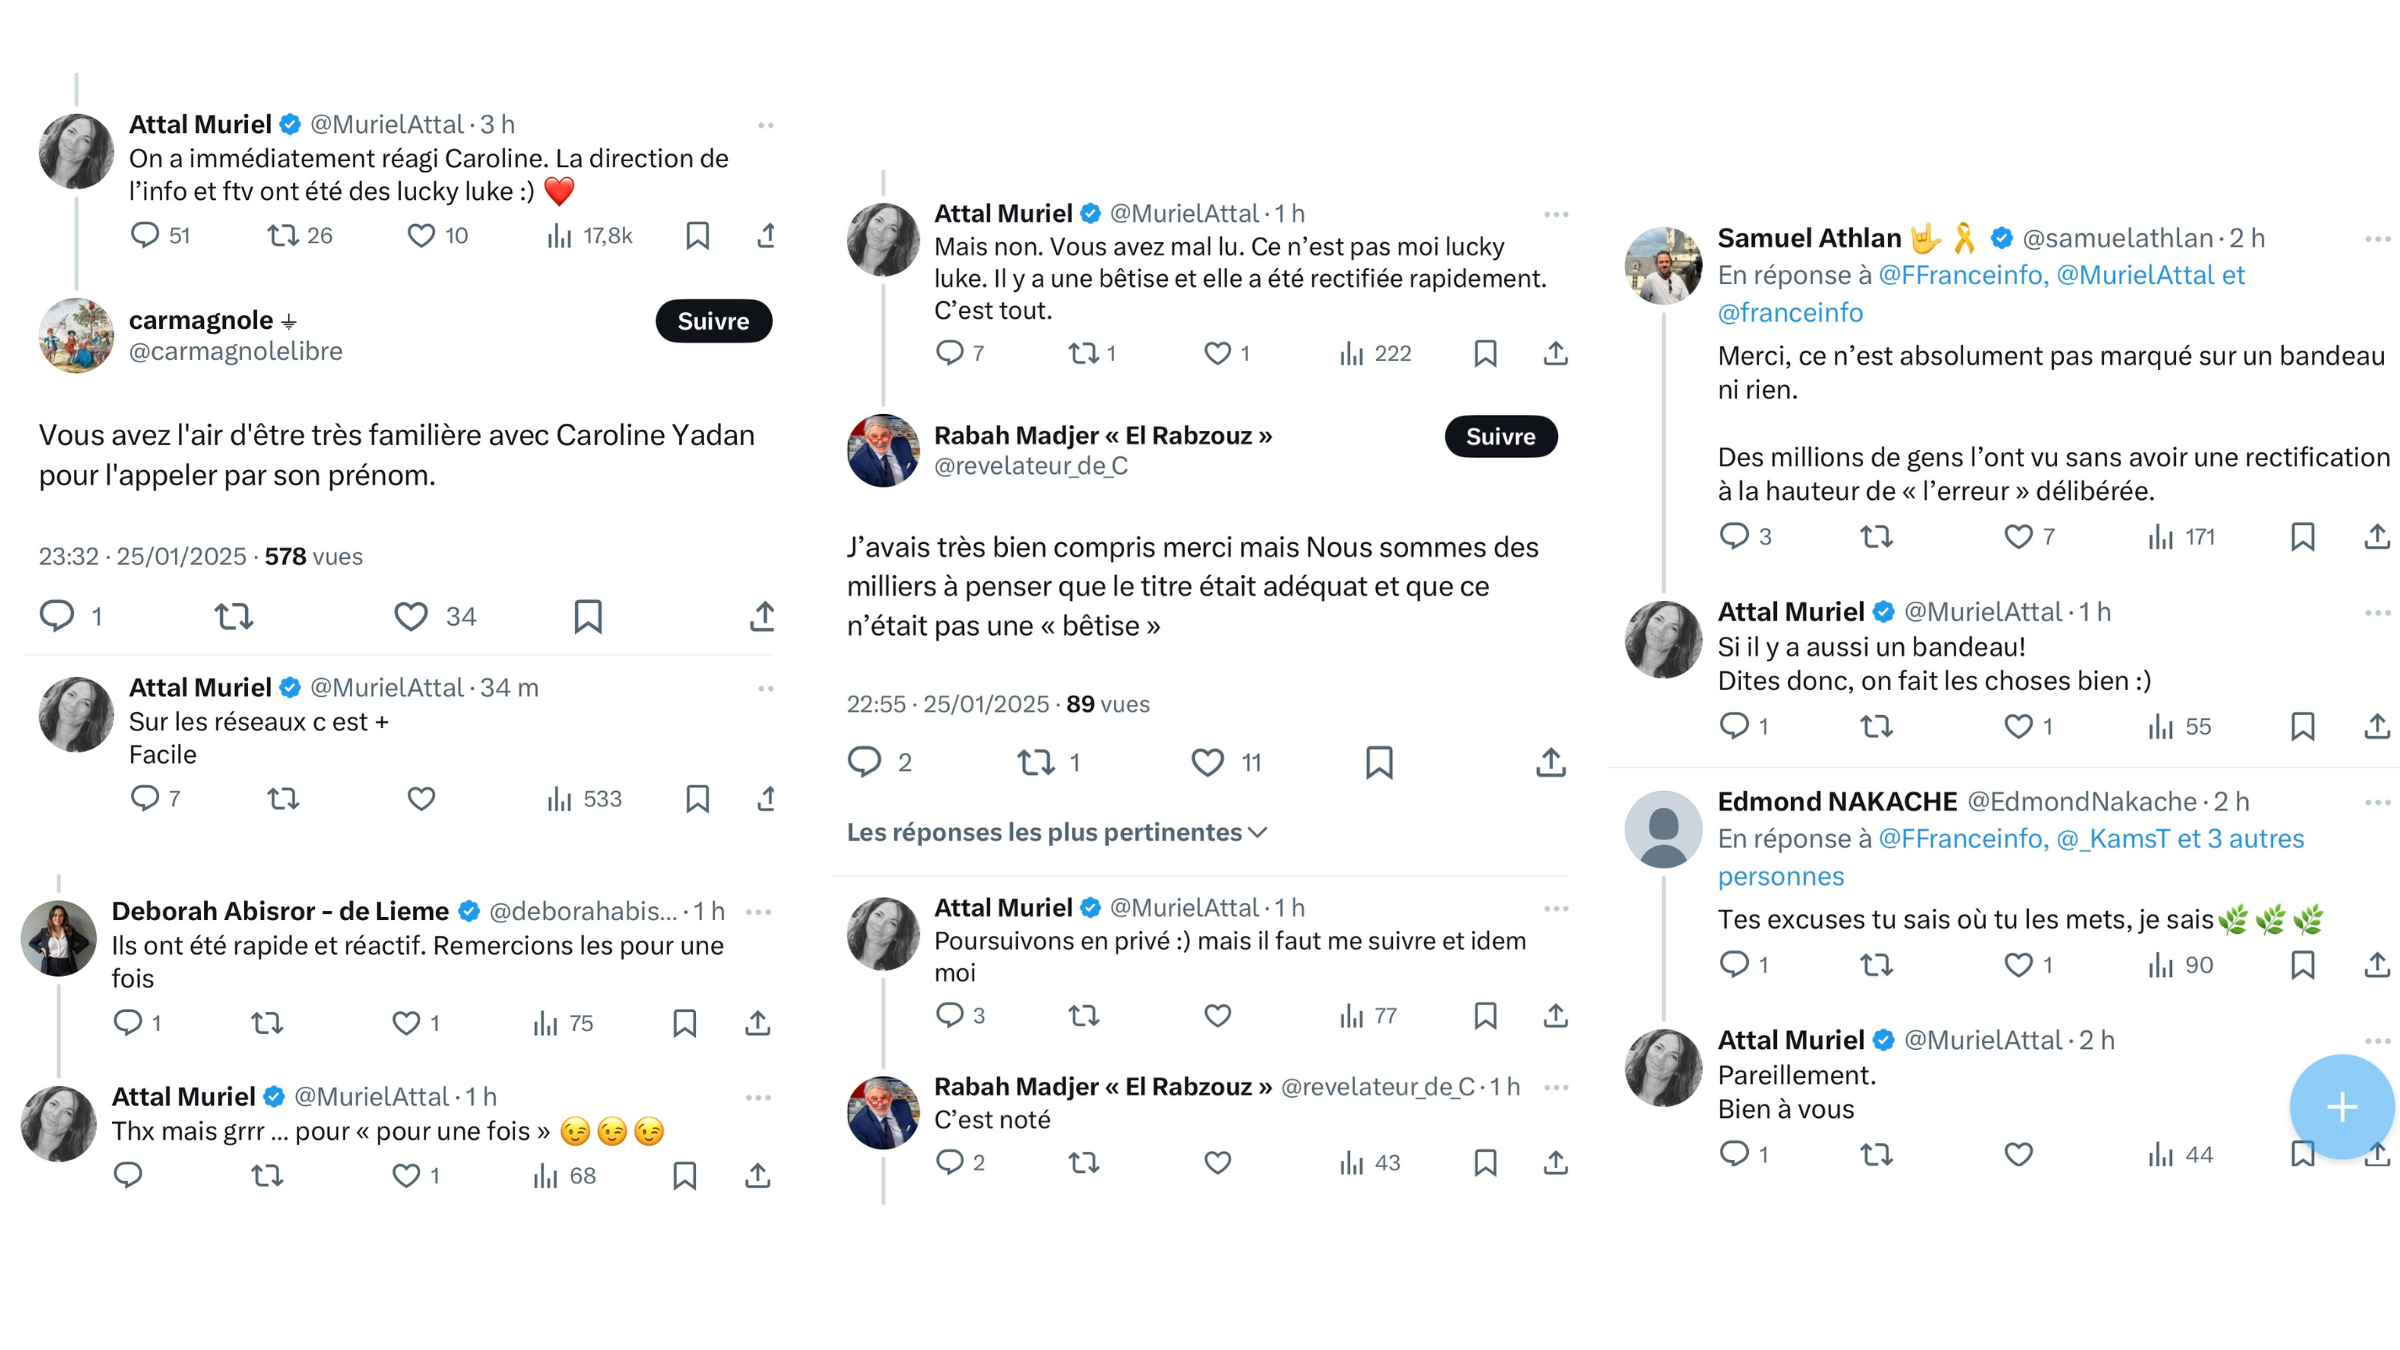Open the @carmagnolelibre profile handle
This screenshot has height=1350, width=2400.
(x=236, y=351)
